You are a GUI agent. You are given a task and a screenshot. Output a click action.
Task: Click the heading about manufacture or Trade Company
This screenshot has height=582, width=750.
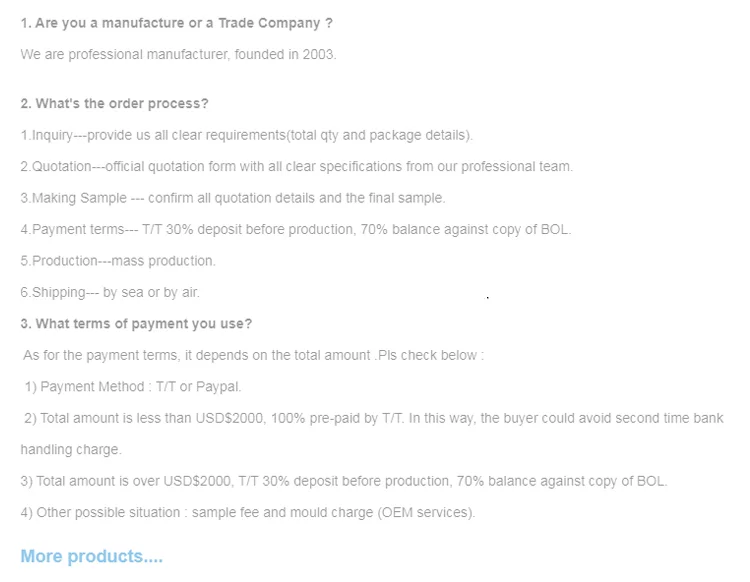(x=176, y=23)
